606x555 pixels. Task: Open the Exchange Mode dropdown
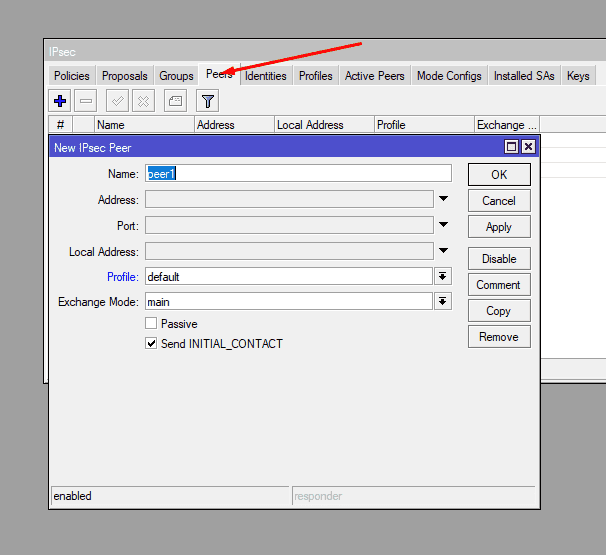[442, 301]
